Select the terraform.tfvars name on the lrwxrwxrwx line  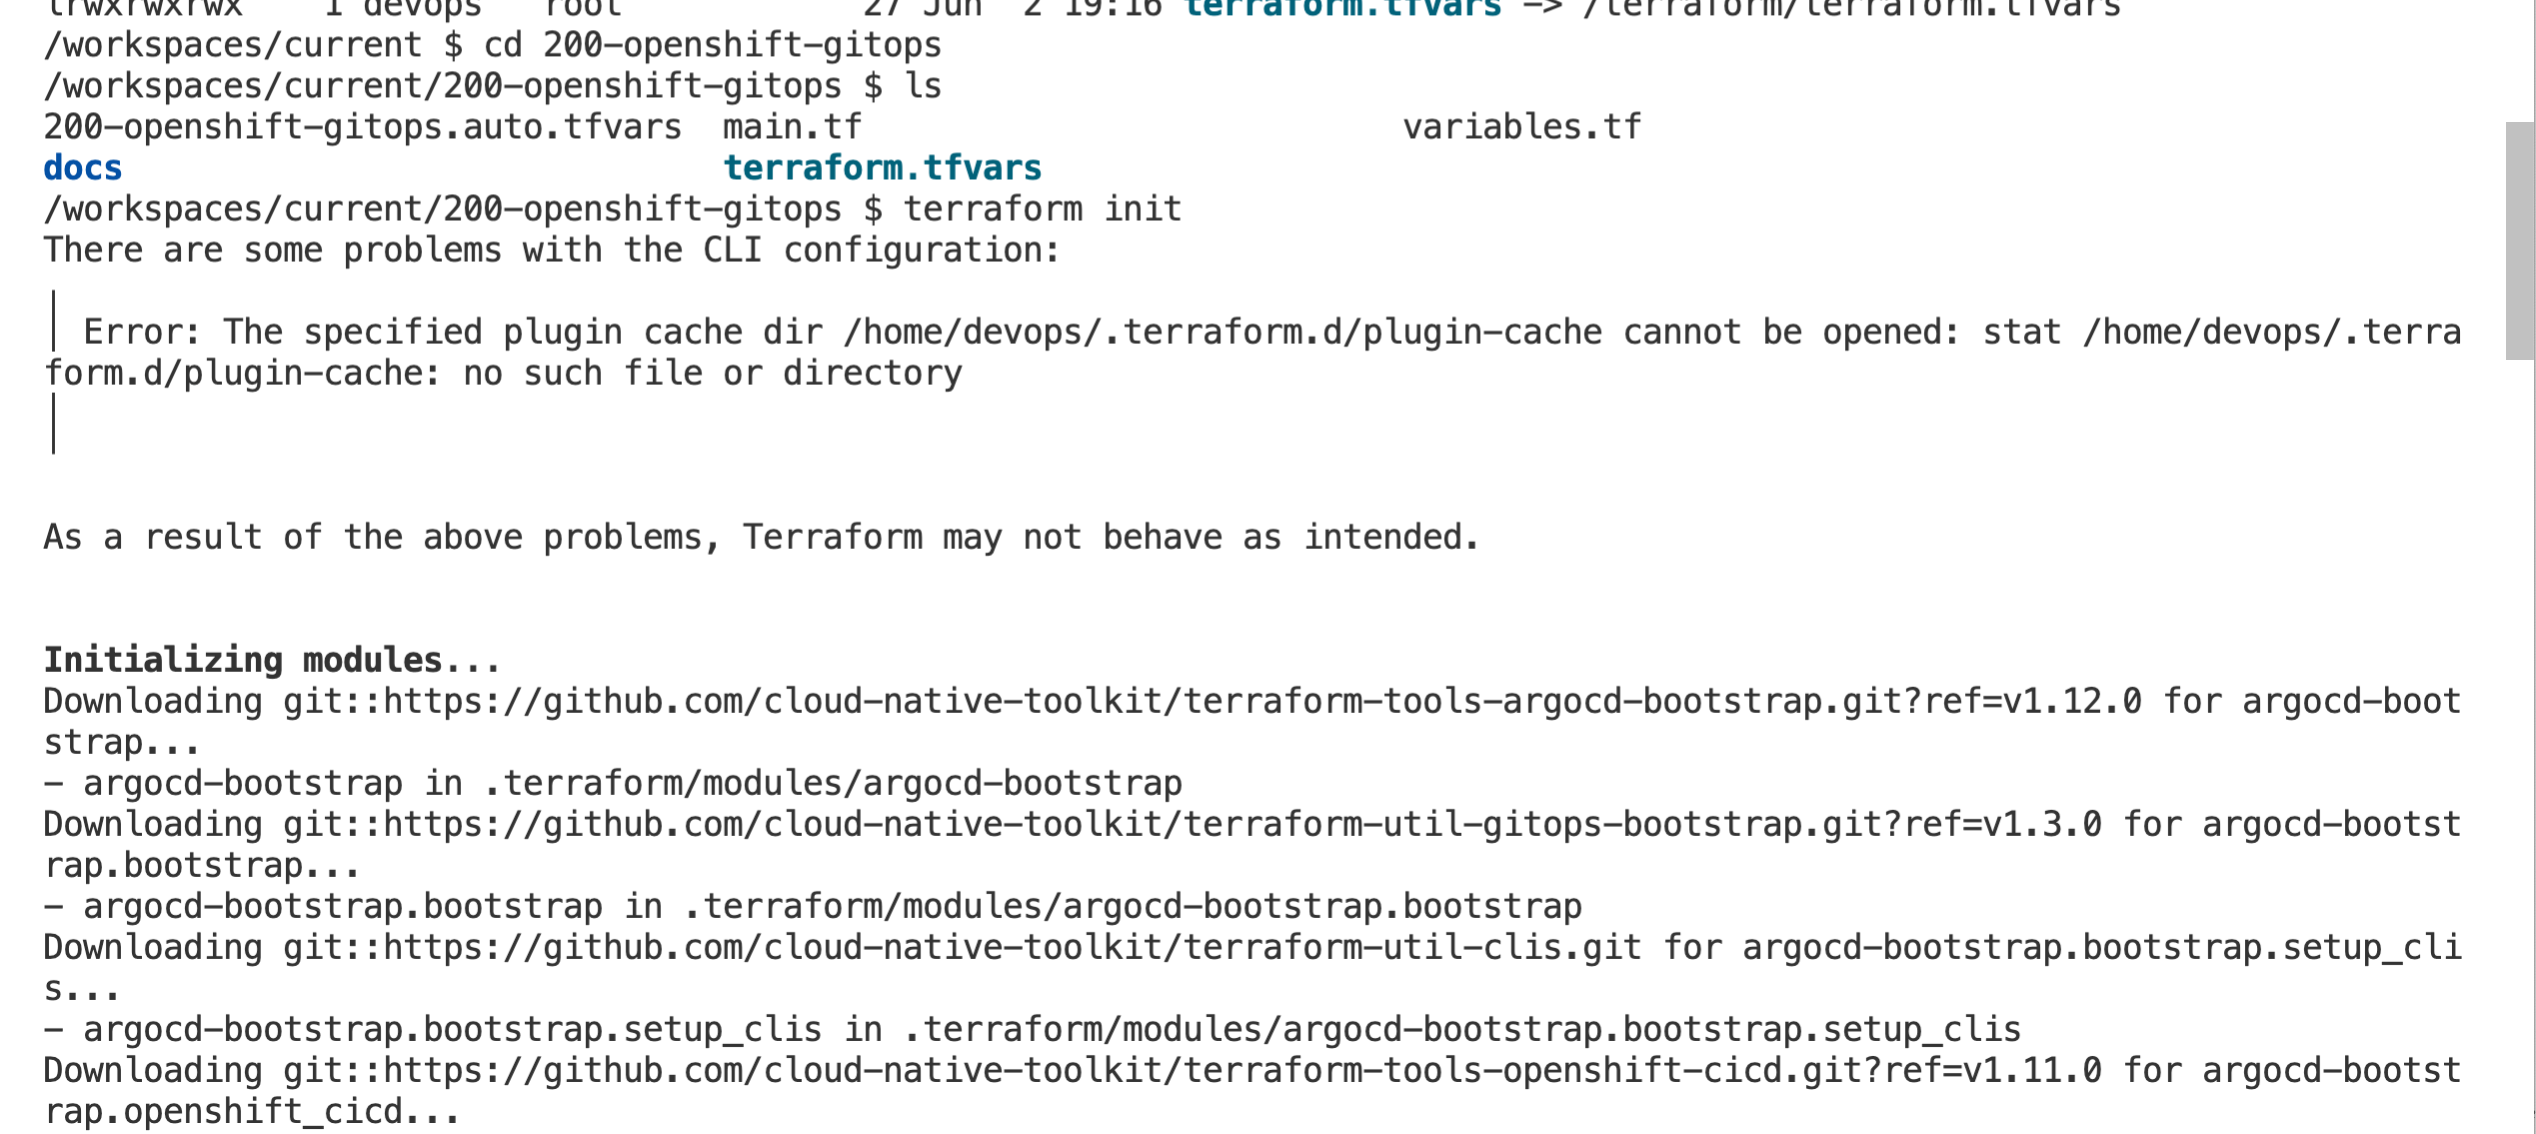coord(1341,8)
